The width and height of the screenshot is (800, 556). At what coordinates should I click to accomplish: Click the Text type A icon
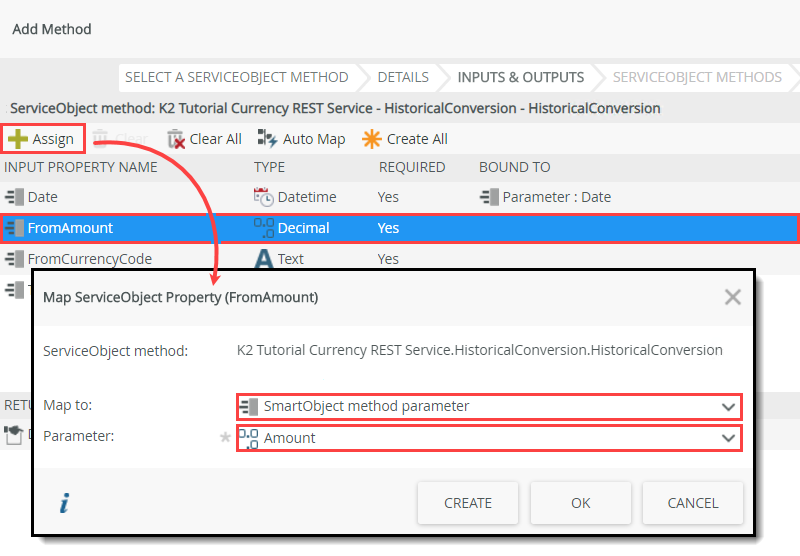[263, 259]
